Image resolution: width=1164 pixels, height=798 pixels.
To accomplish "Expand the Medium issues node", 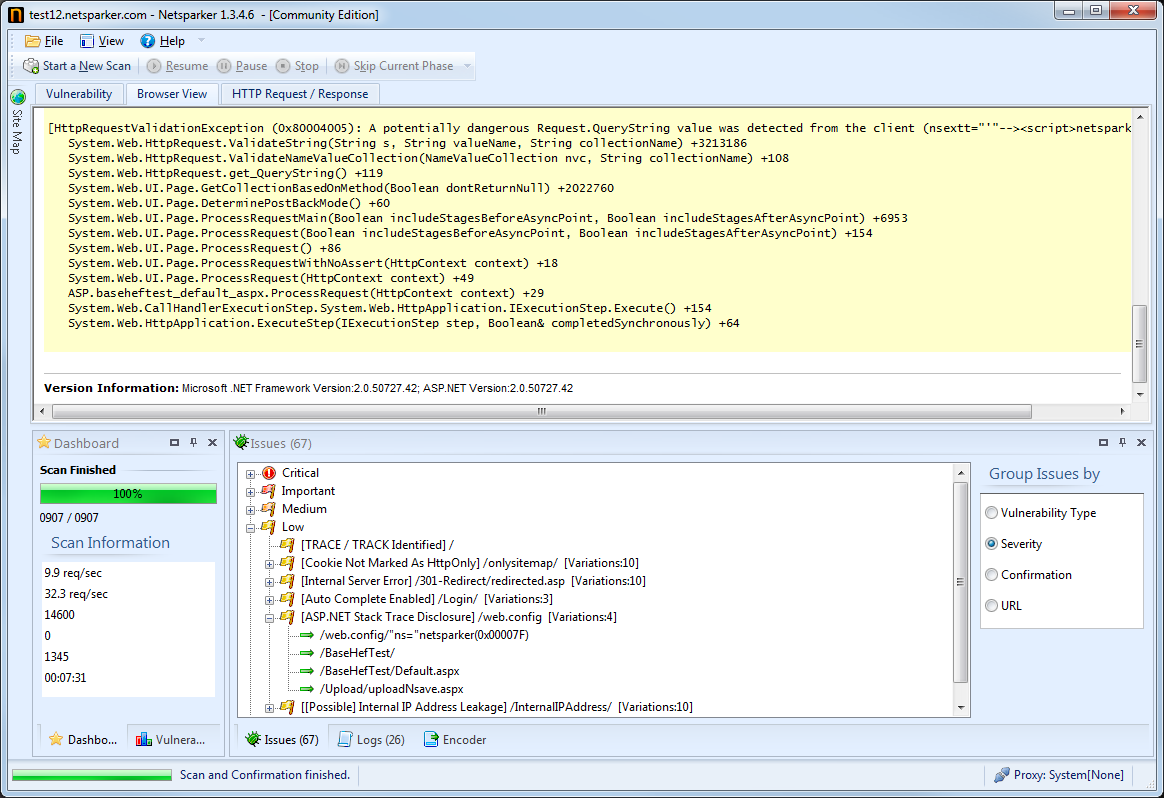I will pos(250,510).
